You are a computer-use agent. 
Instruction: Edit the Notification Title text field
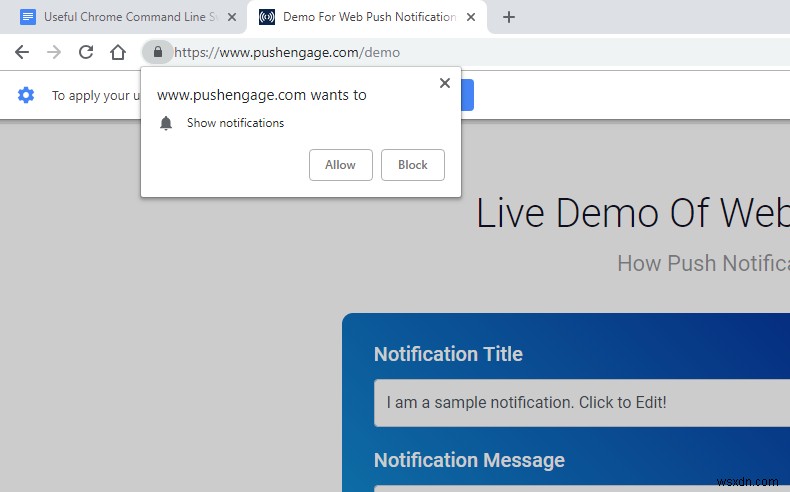pos(582,403)
